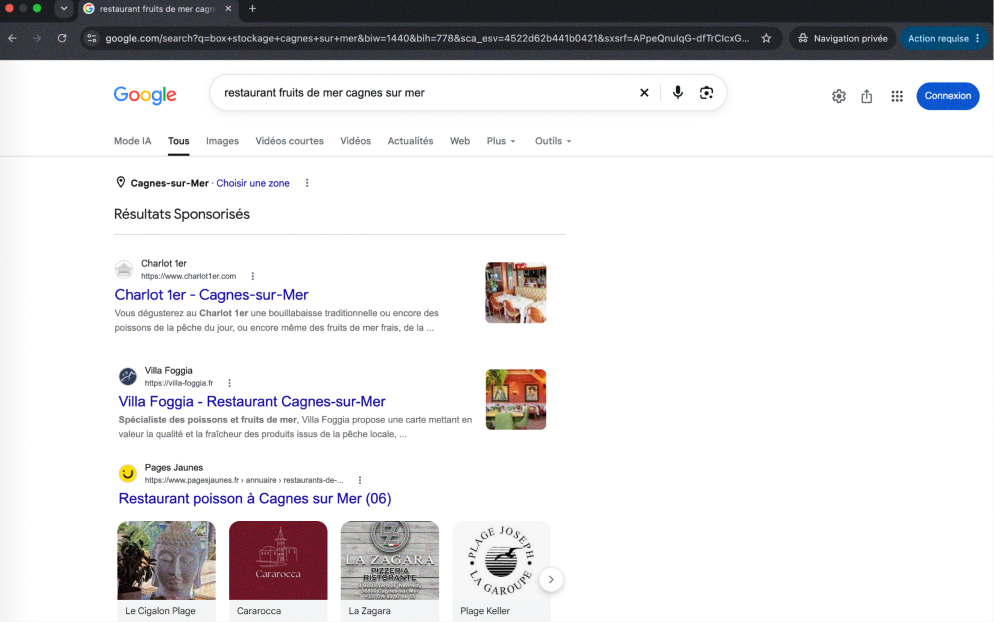Switch to Images tab
This screenshot has height=622, width=994.
(223, 141)
